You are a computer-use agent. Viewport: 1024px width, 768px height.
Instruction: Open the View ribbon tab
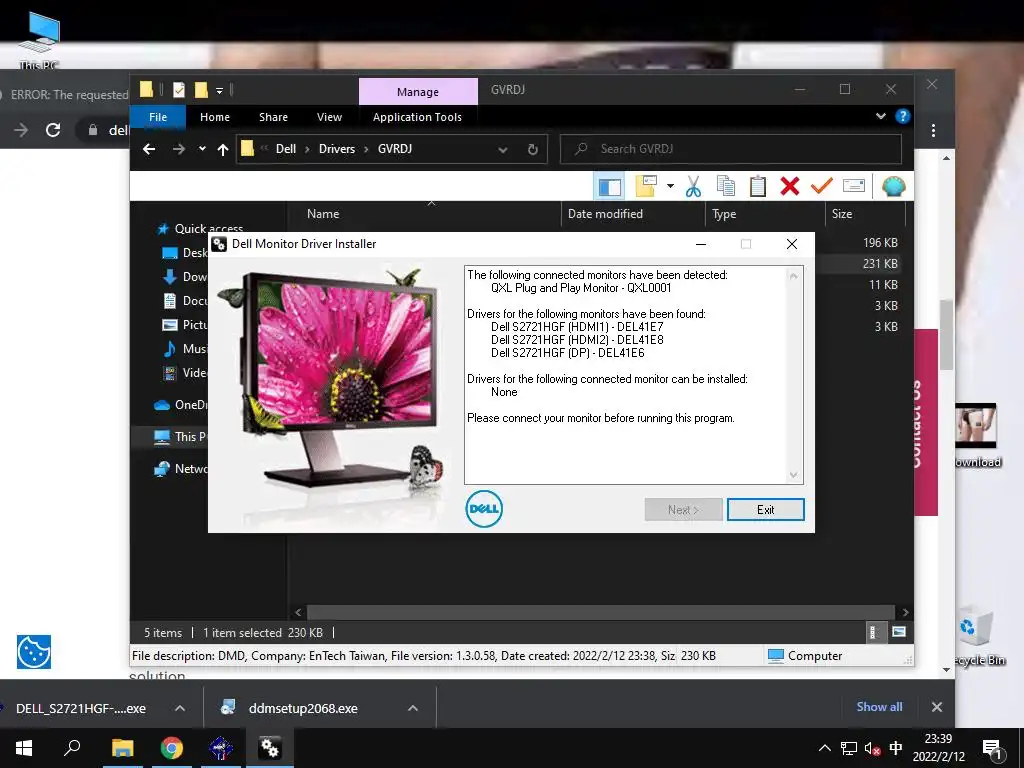[x=329, y=117]
